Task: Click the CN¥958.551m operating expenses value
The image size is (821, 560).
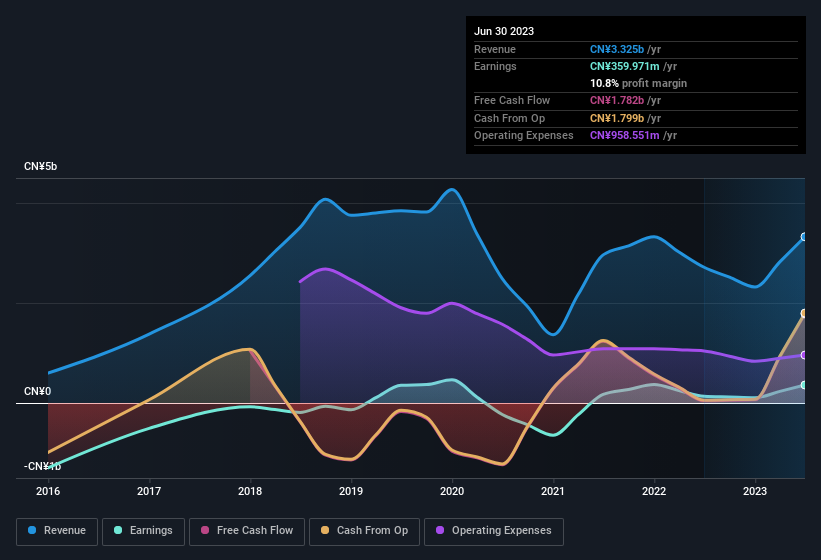Action: click(625, 136)
